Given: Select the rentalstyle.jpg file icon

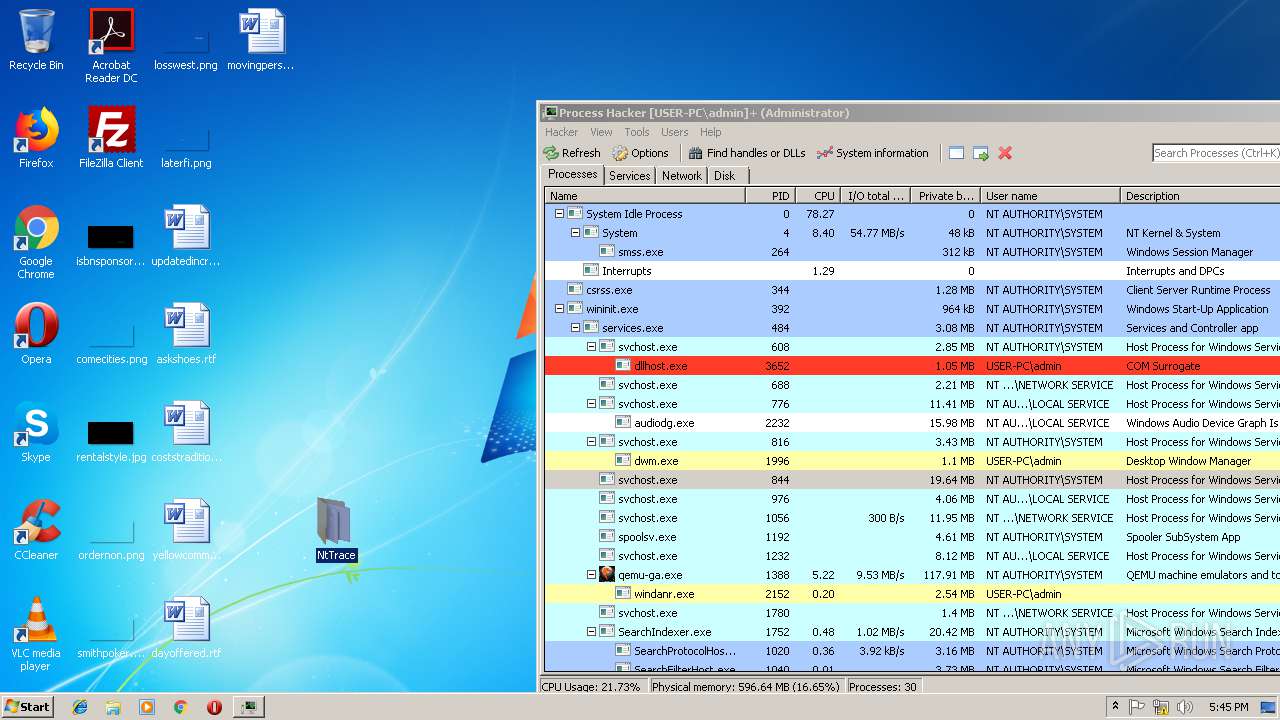Looking at the screenshot, I should 111,440.
